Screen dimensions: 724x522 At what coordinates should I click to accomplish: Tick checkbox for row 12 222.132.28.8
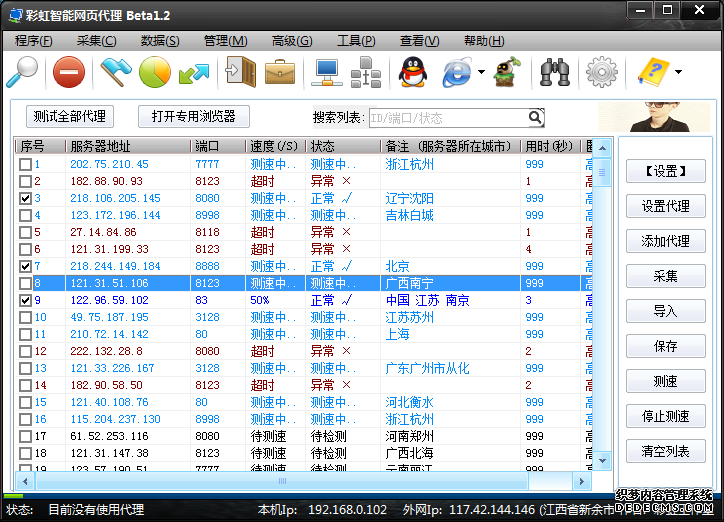pyautogui.click(x=25, y=351)
